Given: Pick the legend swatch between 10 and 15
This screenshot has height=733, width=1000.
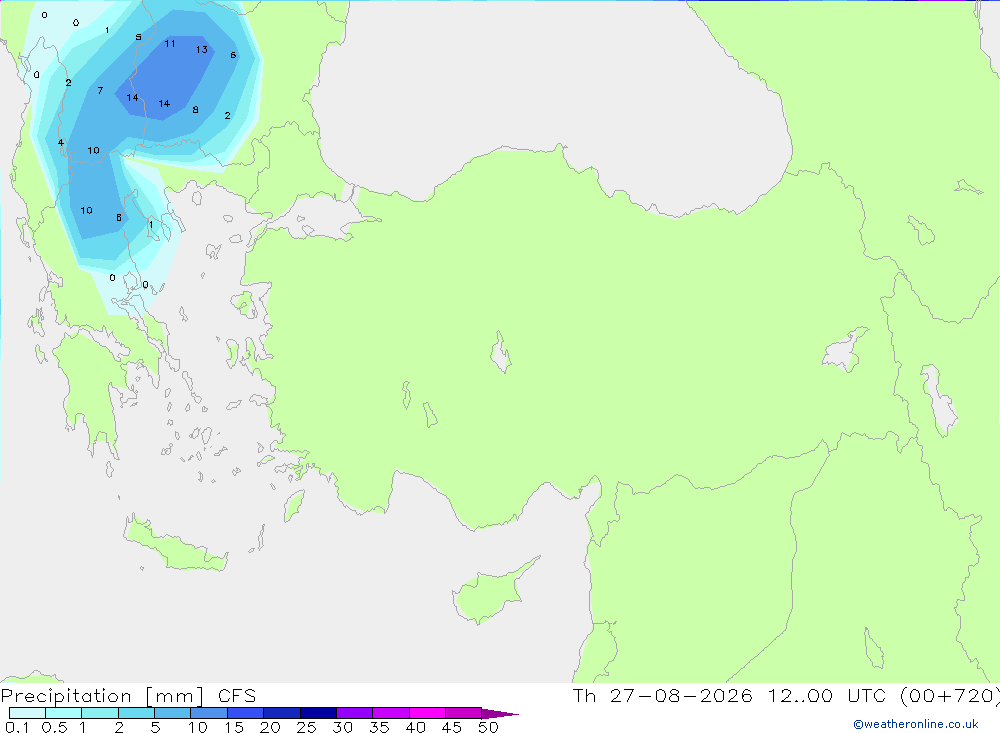Looking at the screenshot, I should click(x=209, y=713).
